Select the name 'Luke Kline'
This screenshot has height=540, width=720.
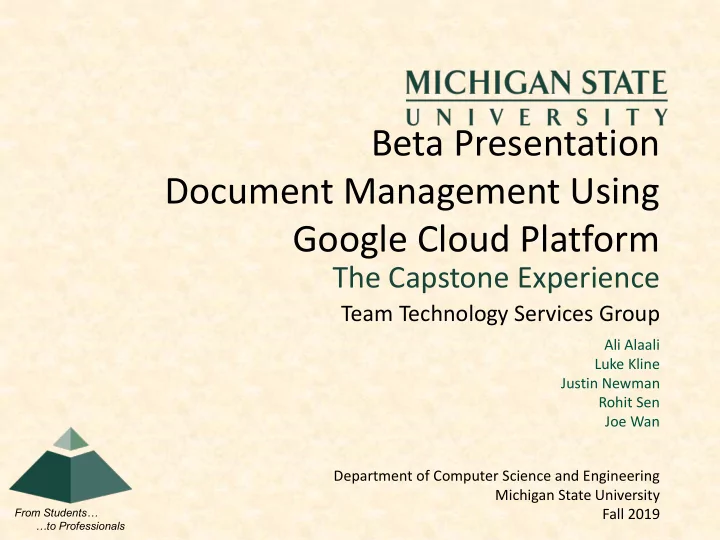(x=627, y=364)
